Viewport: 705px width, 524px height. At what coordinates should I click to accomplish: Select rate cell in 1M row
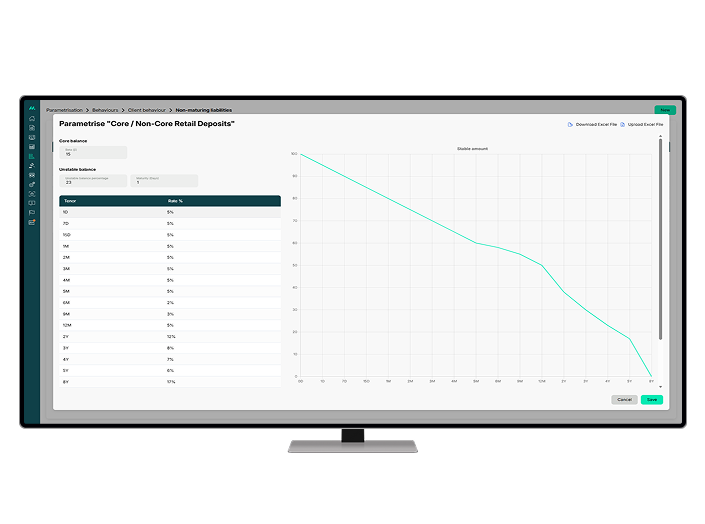(x=170, y=246)
